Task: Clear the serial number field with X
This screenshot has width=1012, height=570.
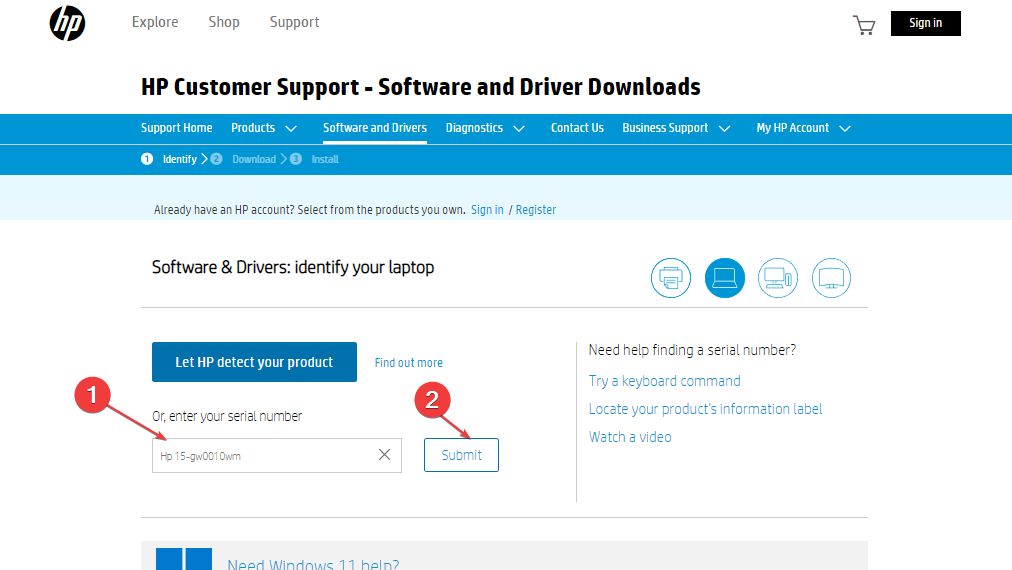Action: (385, 454)
